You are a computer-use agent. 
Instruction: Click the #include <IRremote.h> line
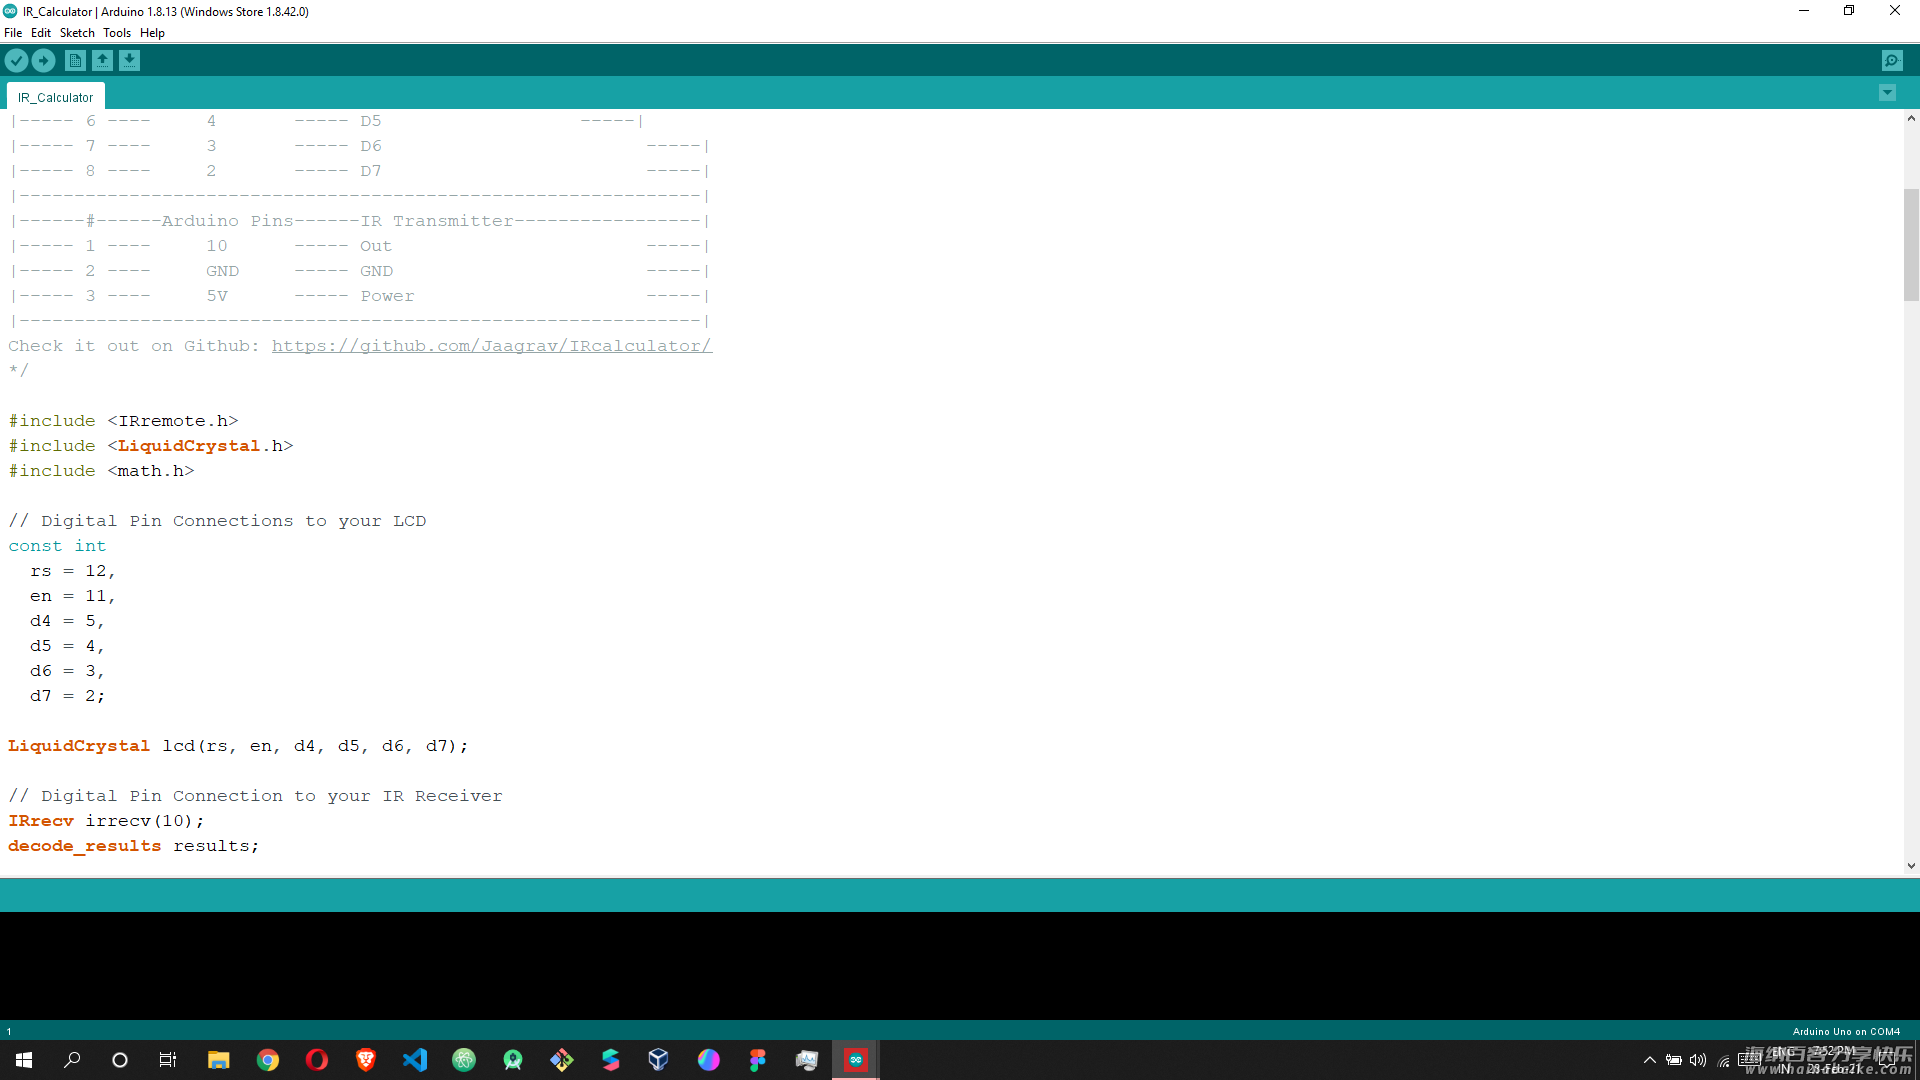tap(123, 421)
